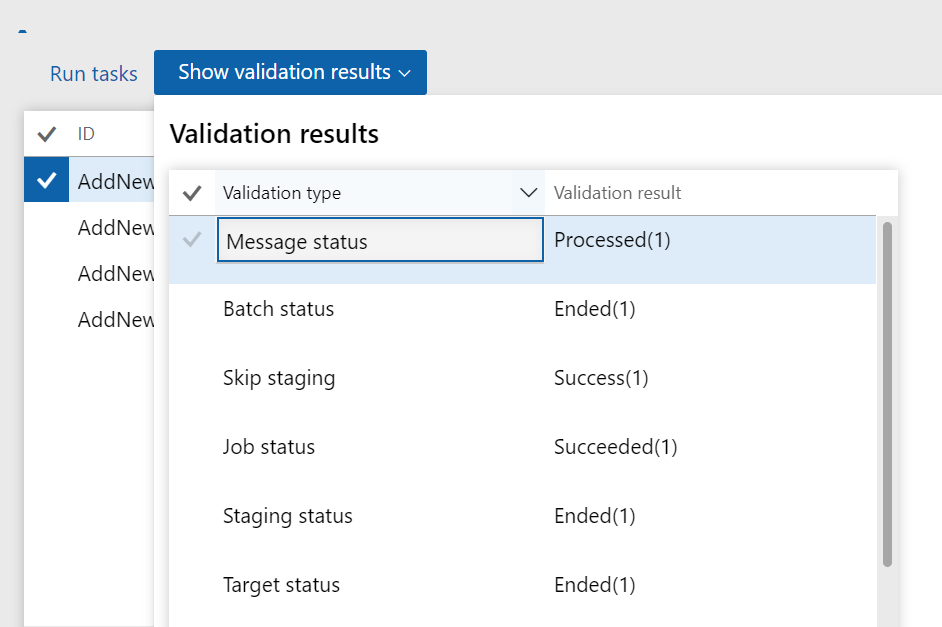Check the third AddNew row

click(x=46, y=273)
